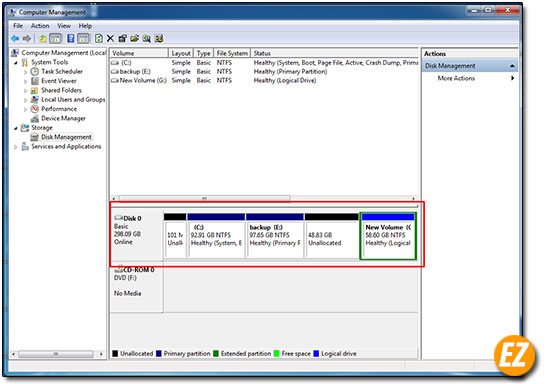Click the Disk Management icon in tree
Screen dimensions: 546x384
(34, 137)
